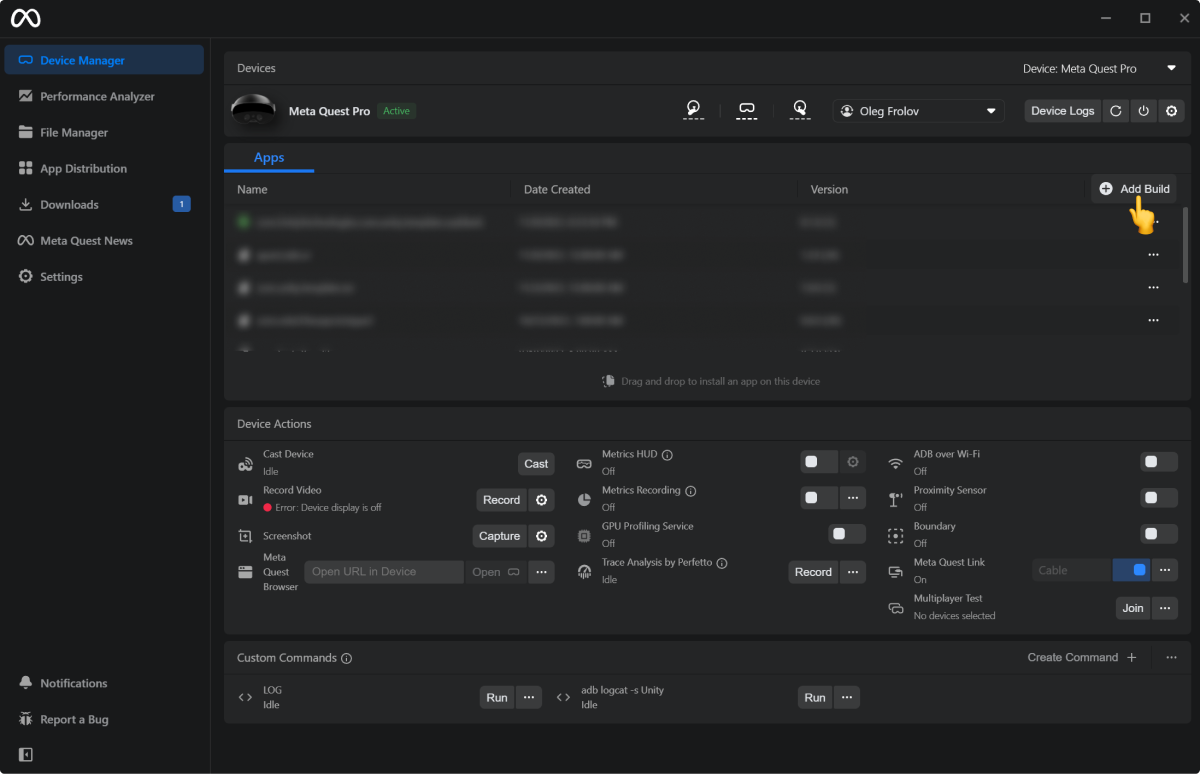Viewport: 1200px width, 774px height.
Task: Collapse the sidebar panel icon
Action: click(x=26, y=754)
